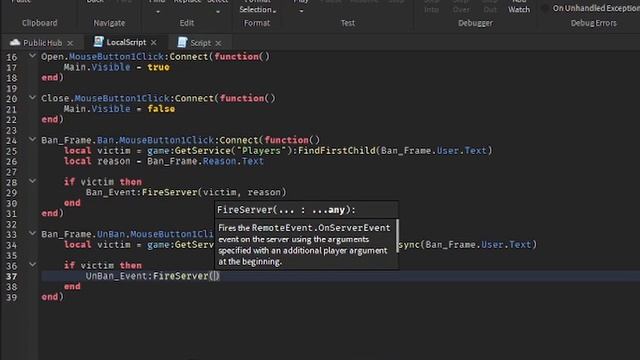Click 'Main.Visible' on line 17
The width and height of the screenshot is (640, 360).
pos(97,67)
